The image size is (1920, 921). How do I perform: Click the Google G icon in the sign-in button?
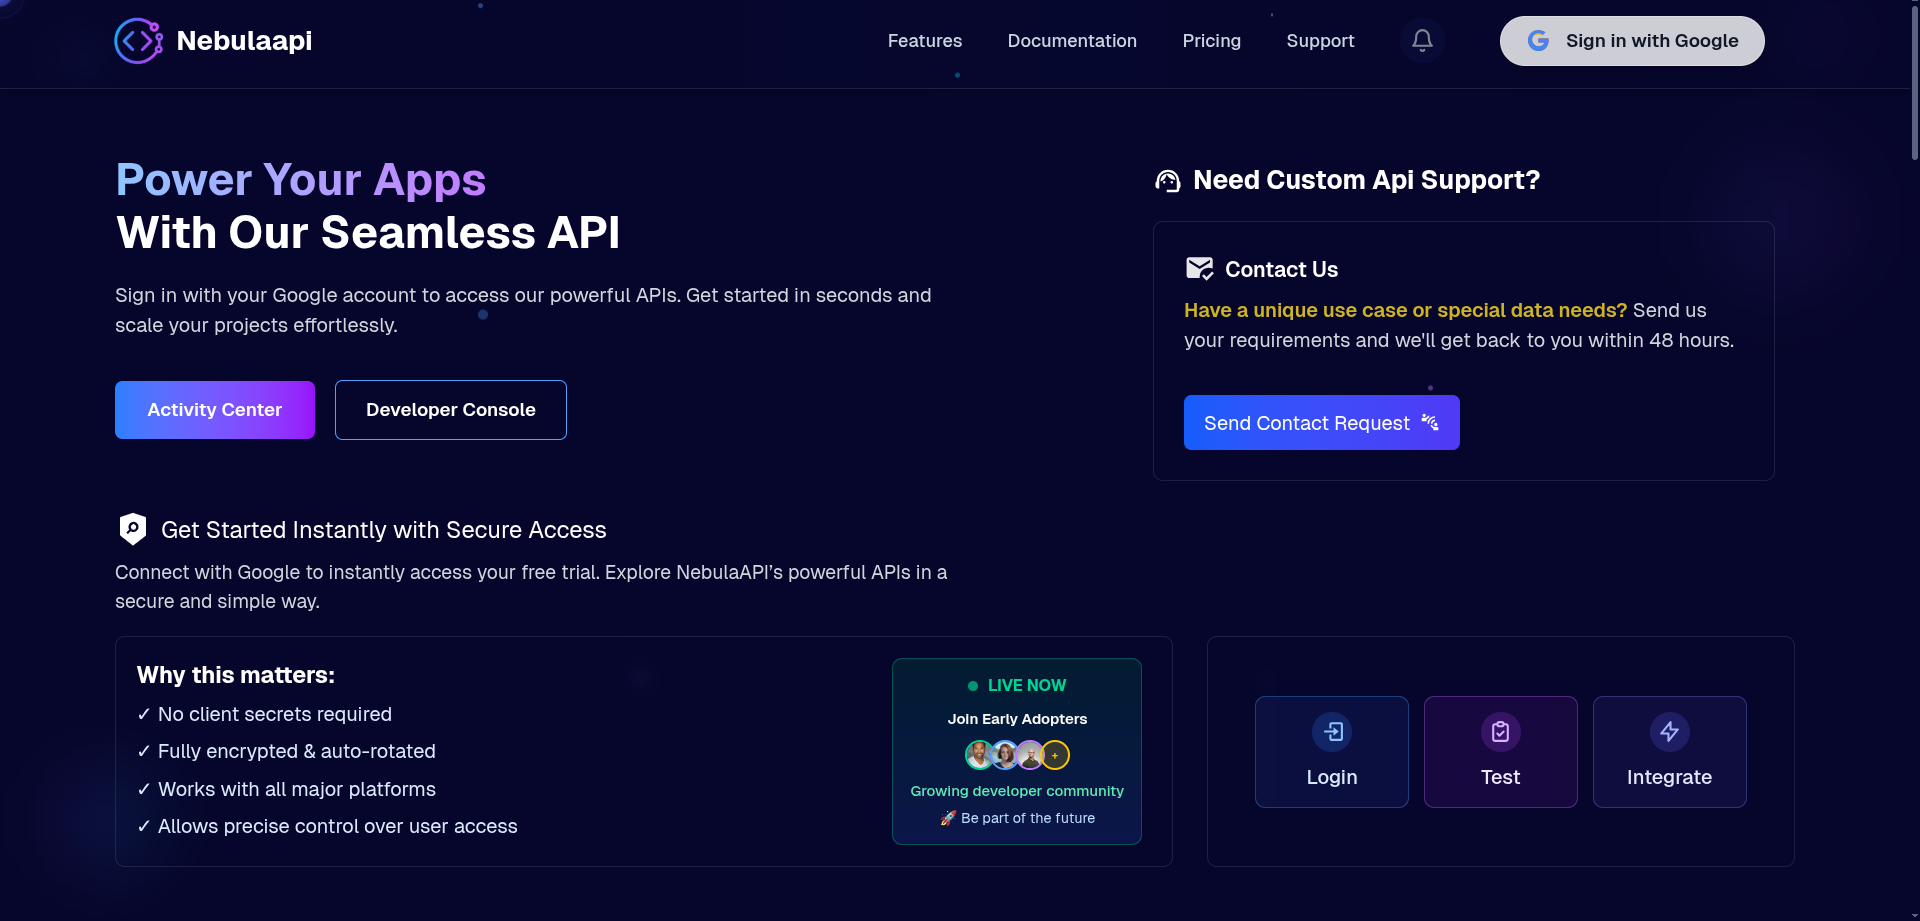[1538, 40]
